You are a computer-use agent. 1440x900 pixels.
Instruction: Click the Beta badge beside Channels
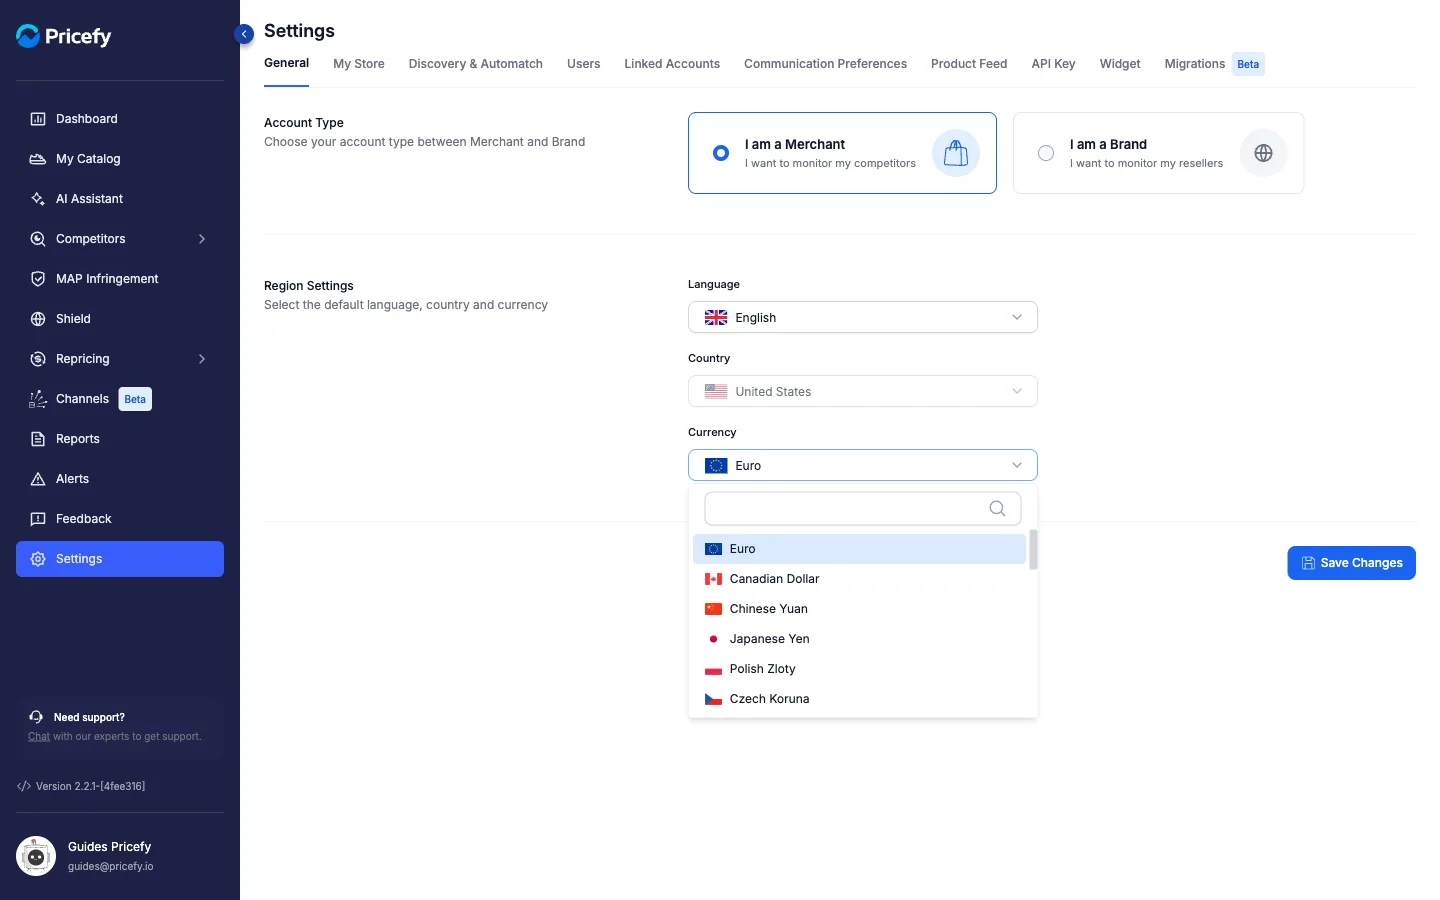point(135,399)
